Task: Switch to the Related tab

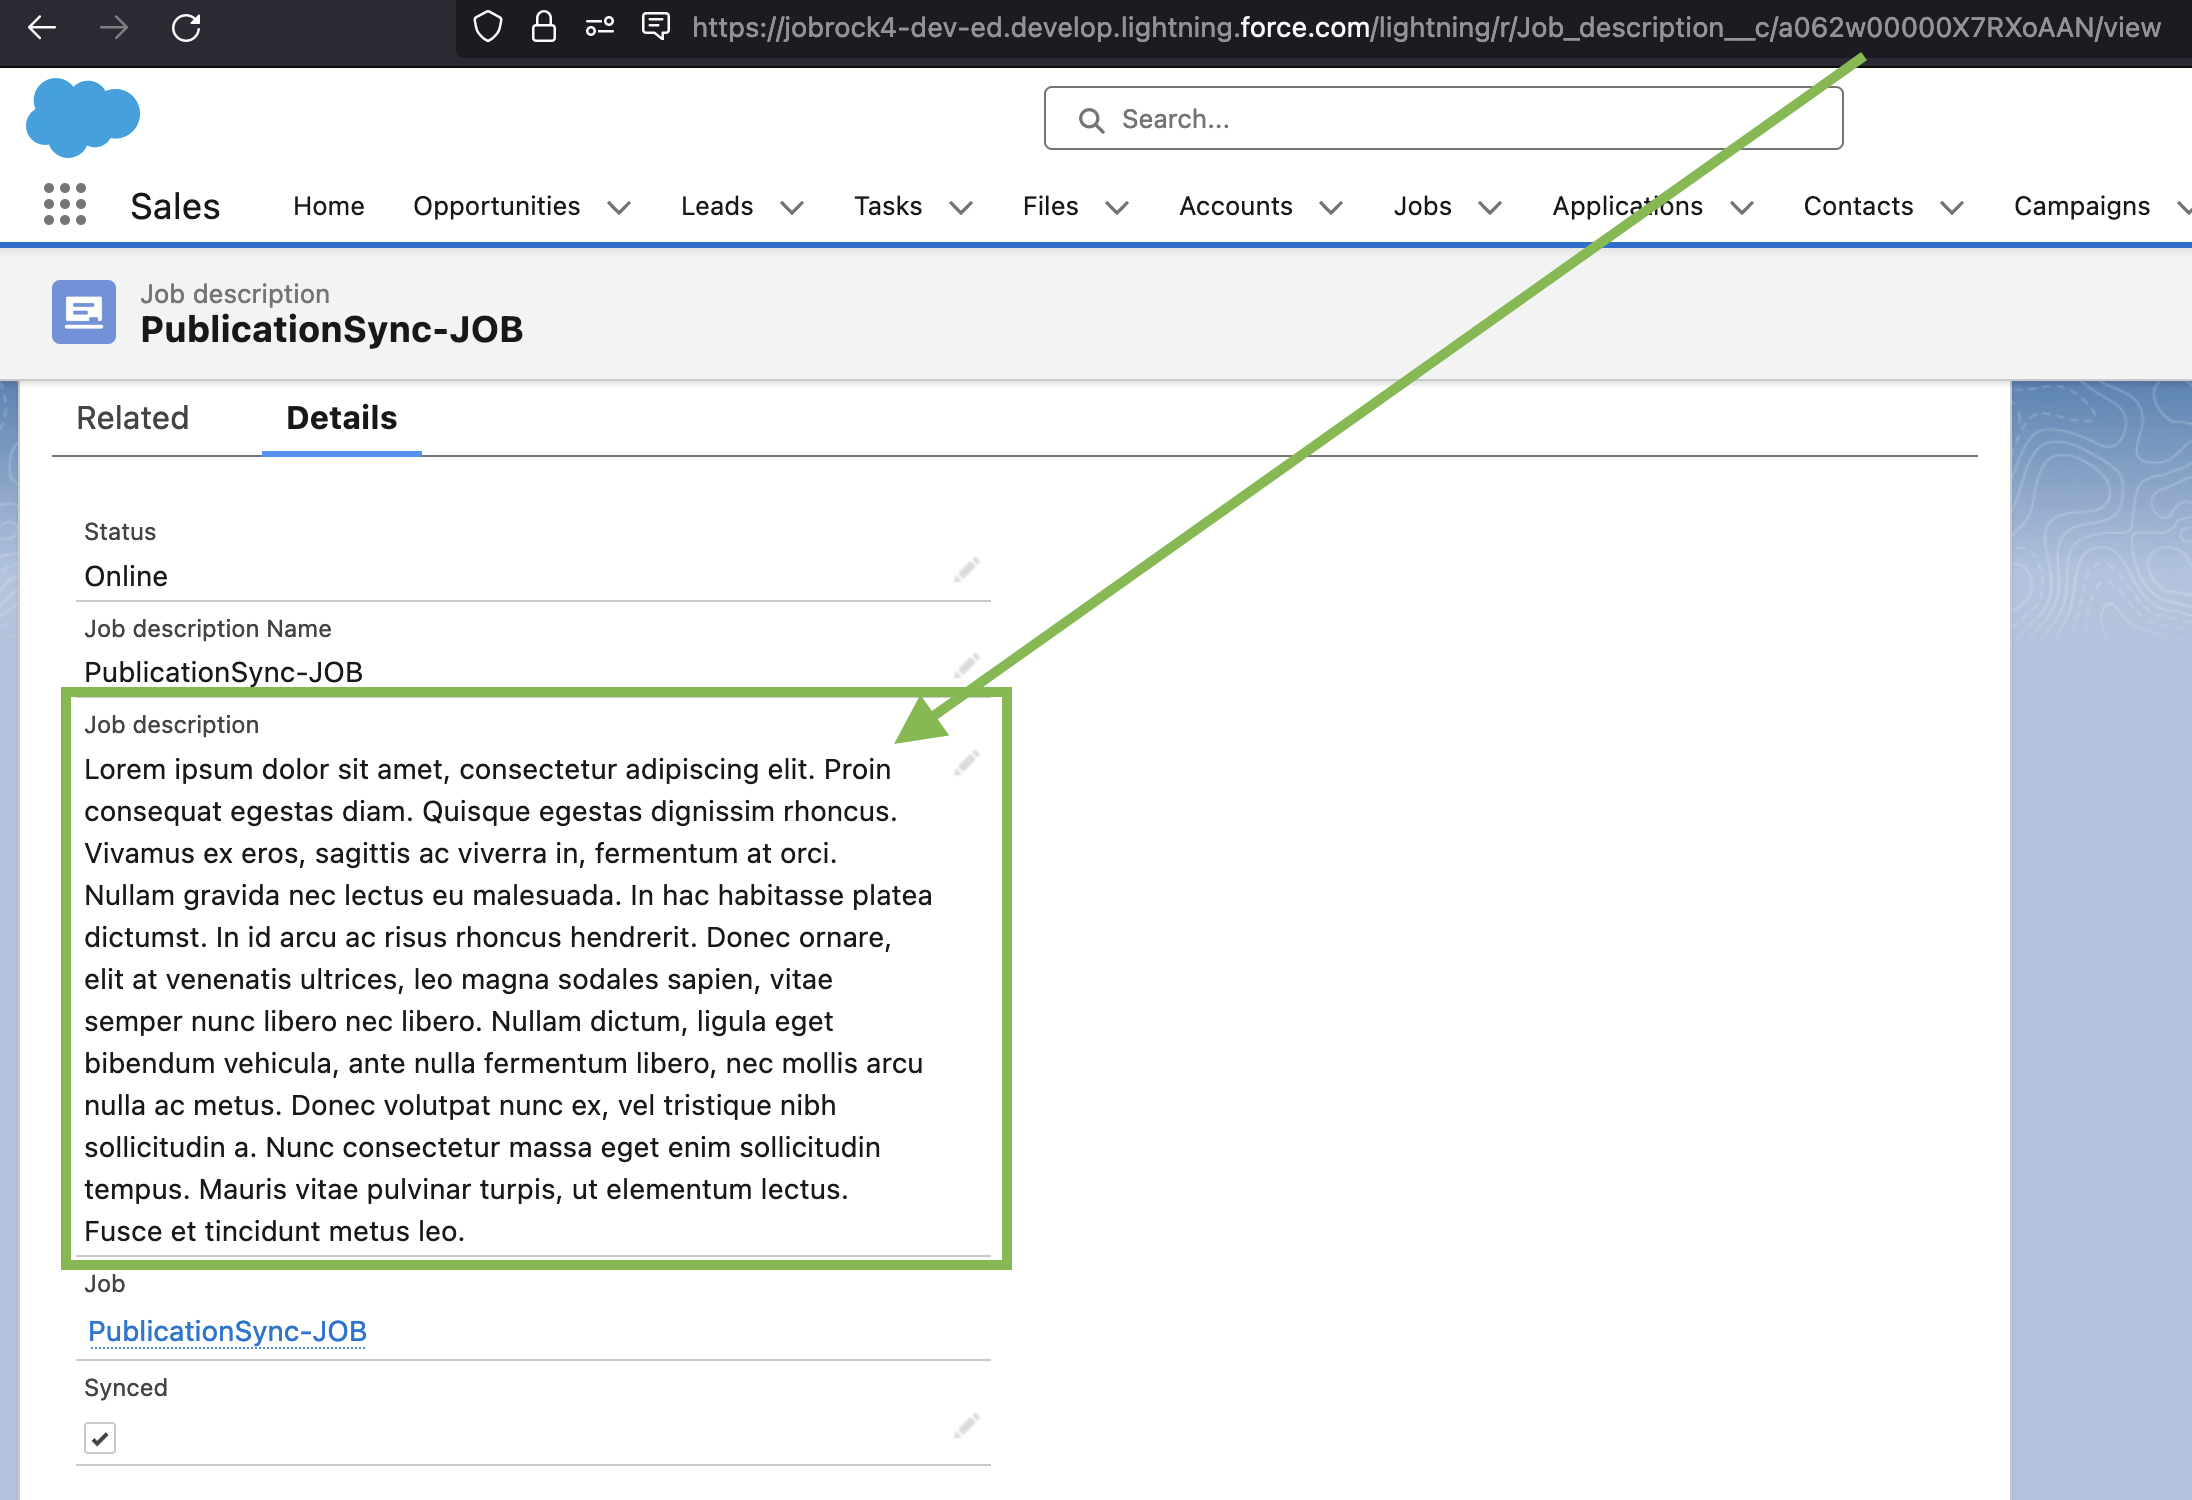Action: (132, 418)
